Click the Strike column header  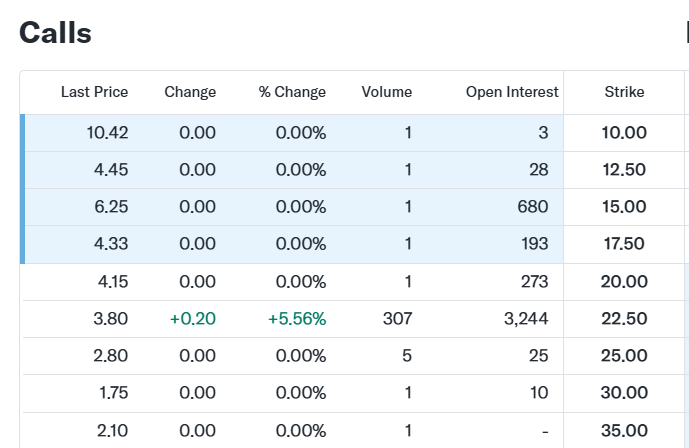point(624,92)
